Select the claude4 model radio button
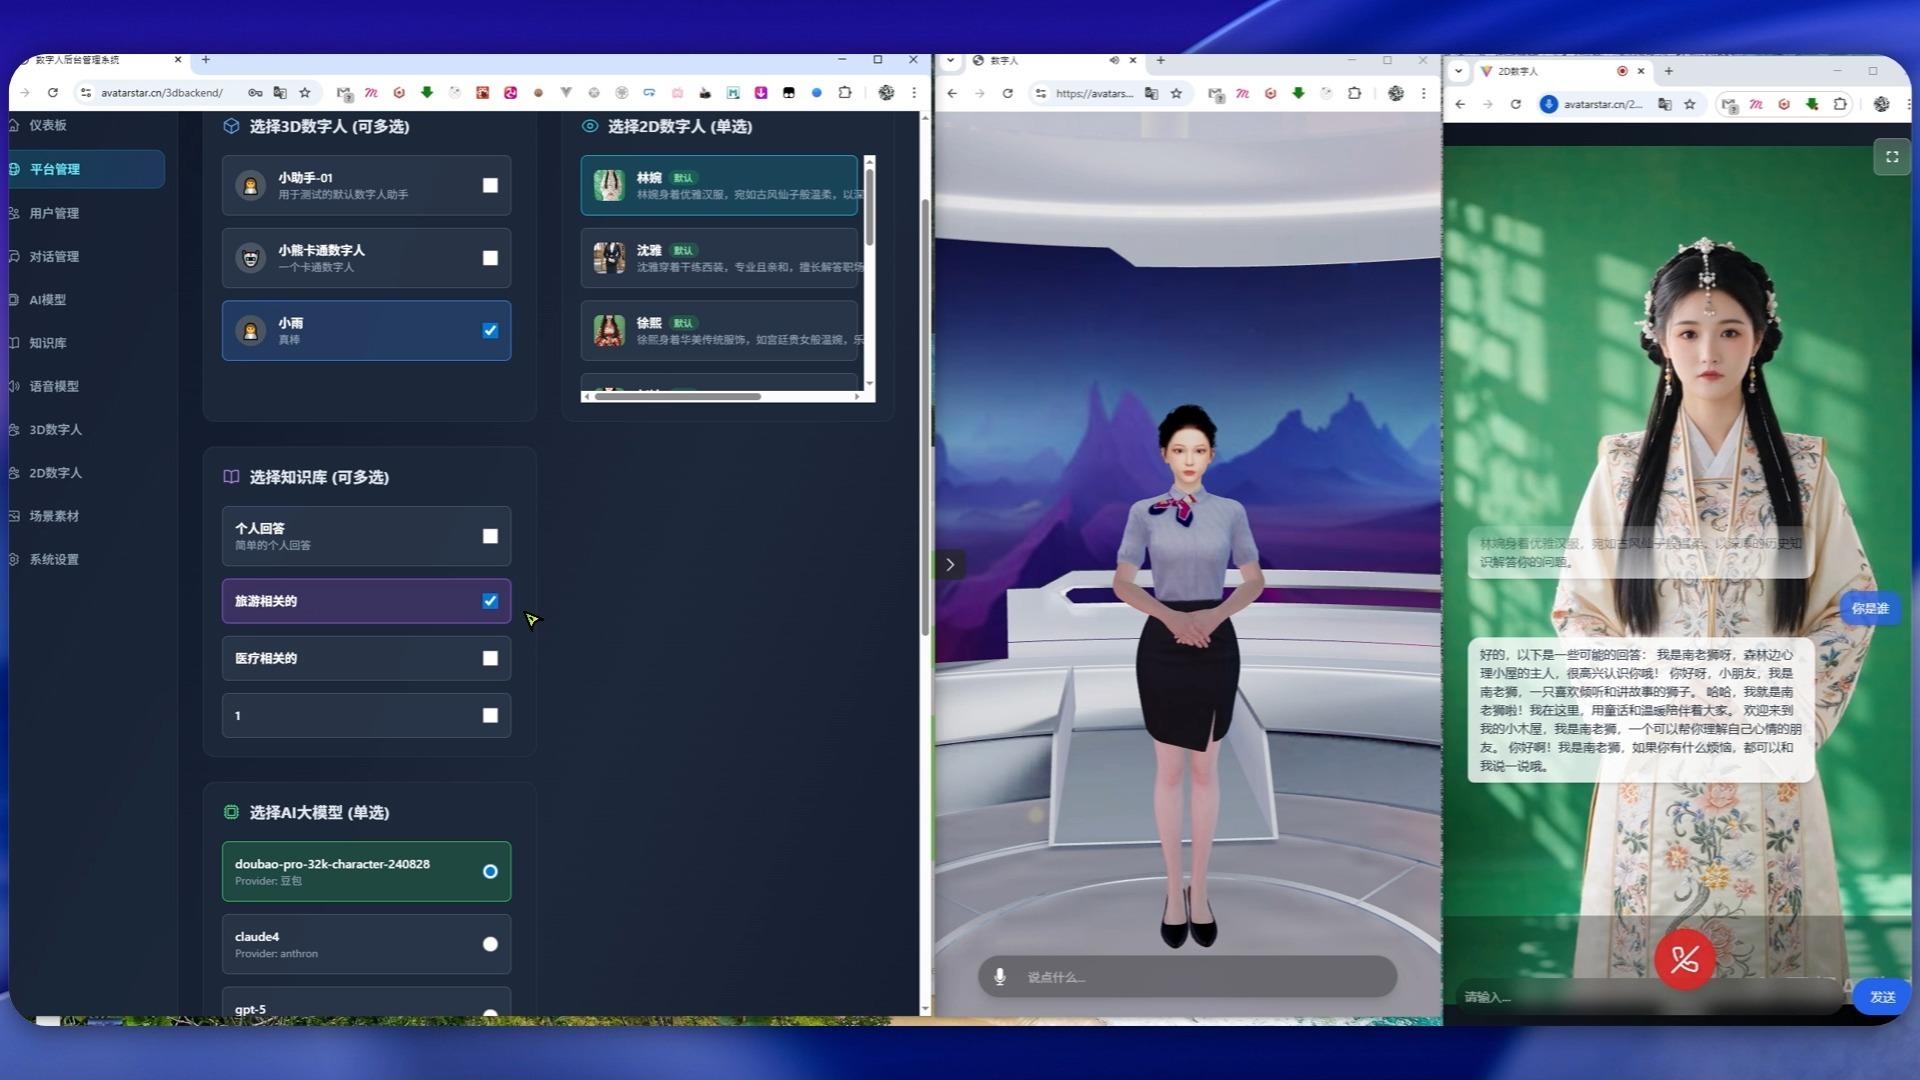Screen dimensions: 1920x1080 [490, 944]
